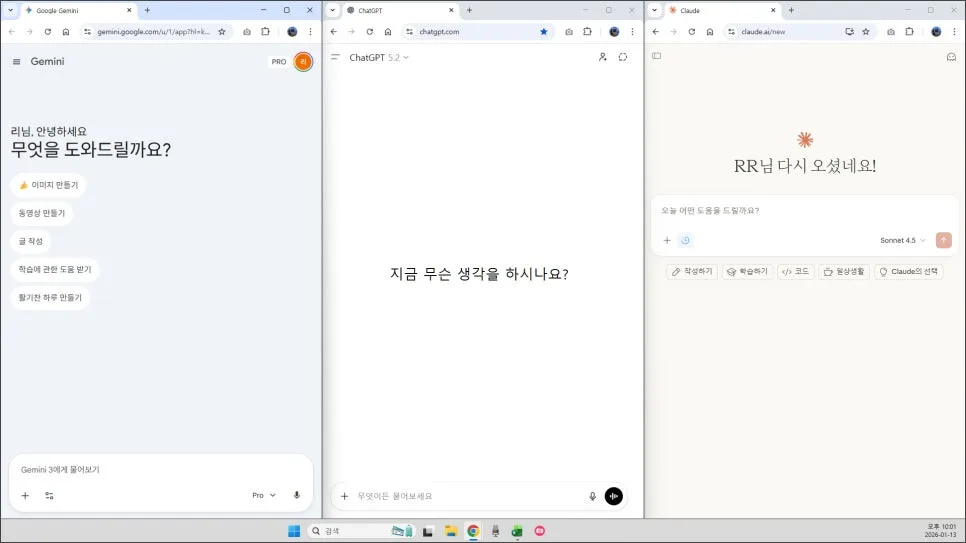Open tab search dropdown in ChatGPT window
The height and width of the screenshot is (543, 966).
point(333,10)
